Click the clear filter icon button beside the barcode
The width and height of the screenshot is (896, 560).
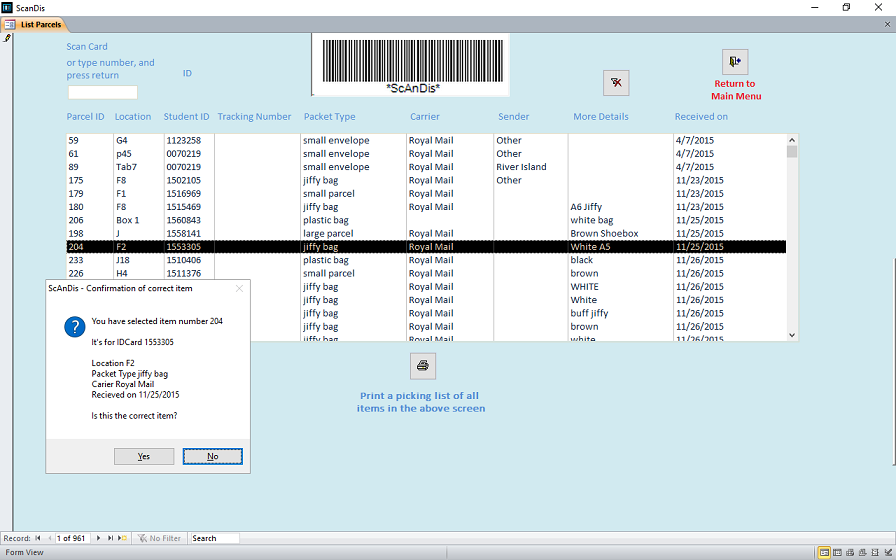click(616, 83)
